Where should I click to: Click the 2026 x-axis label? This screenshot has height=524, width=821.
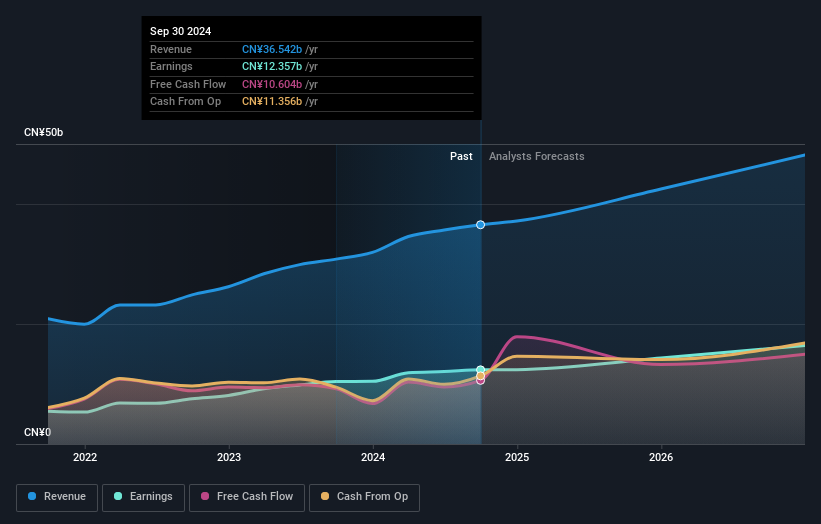[x=661, y=458]
